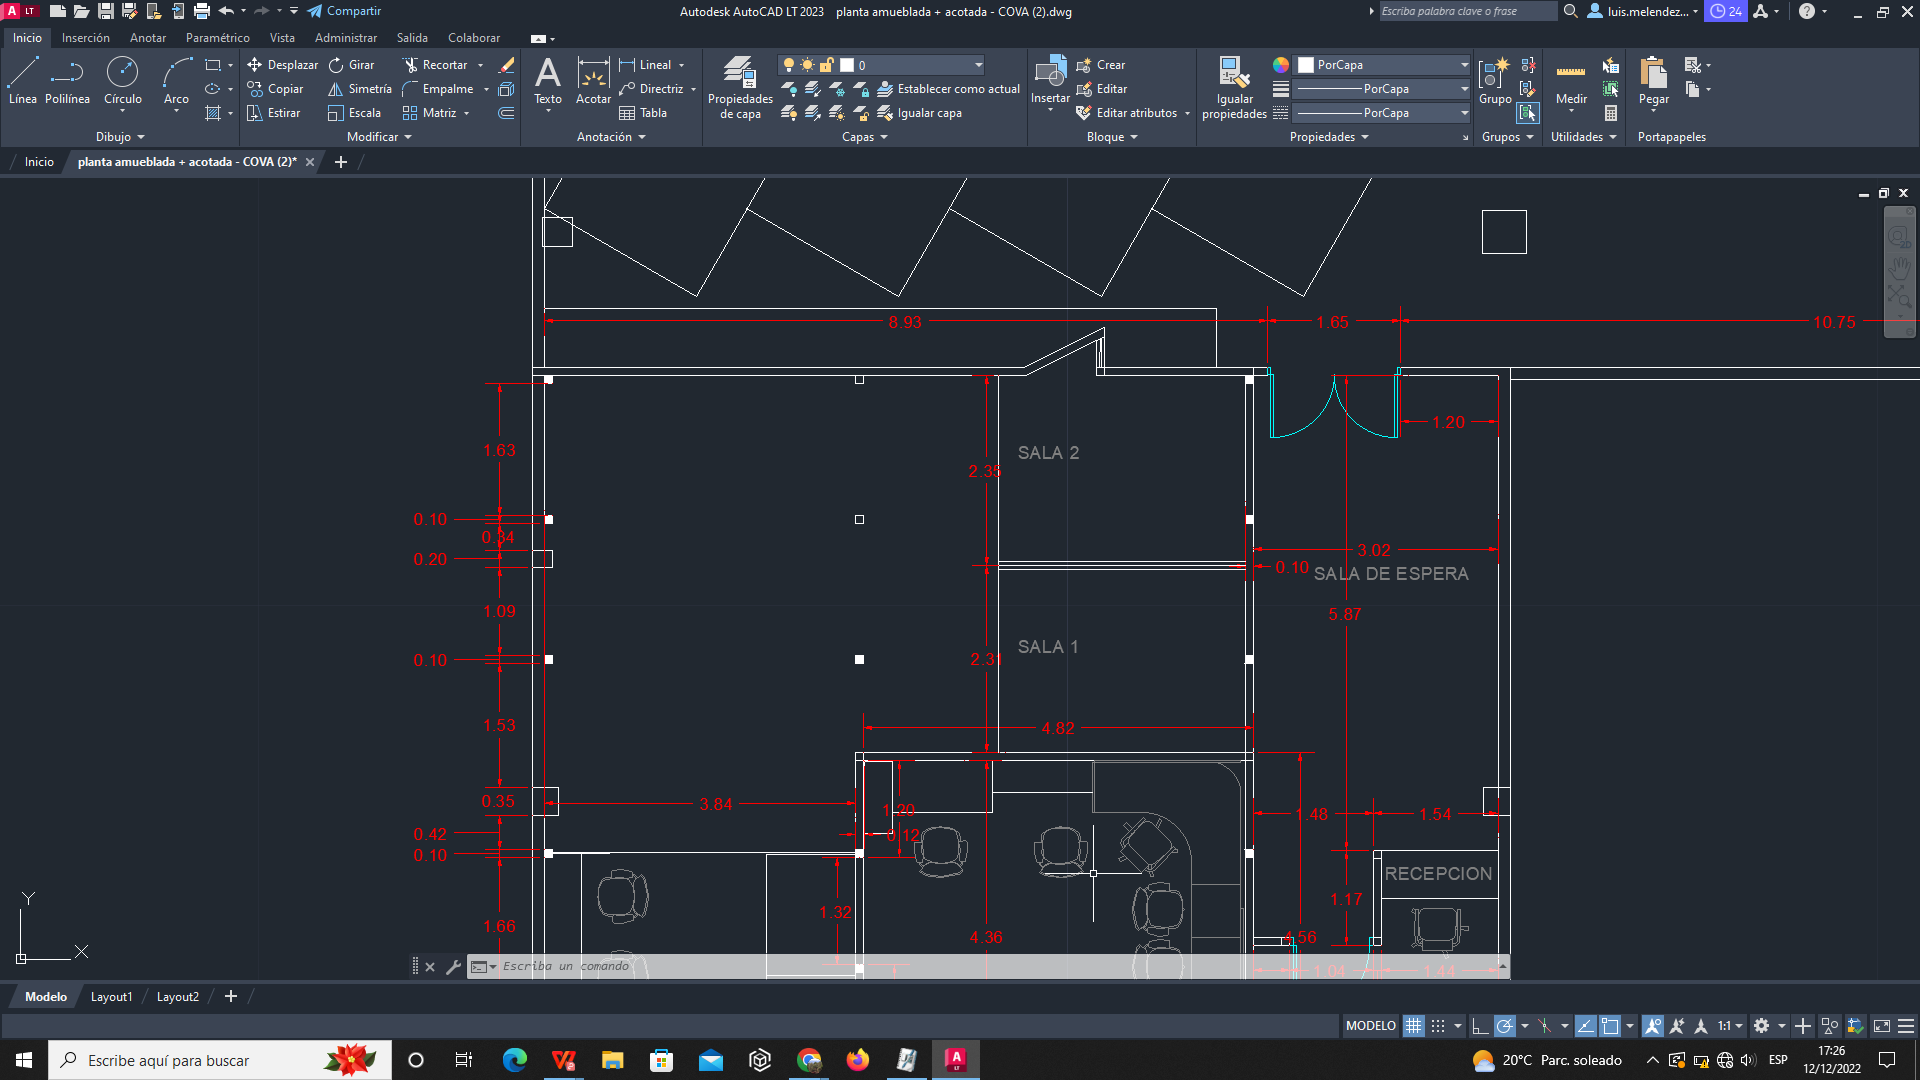1920x1080 pixels.
Task: Click Editar atributos tool
Action: (1127, 113)
